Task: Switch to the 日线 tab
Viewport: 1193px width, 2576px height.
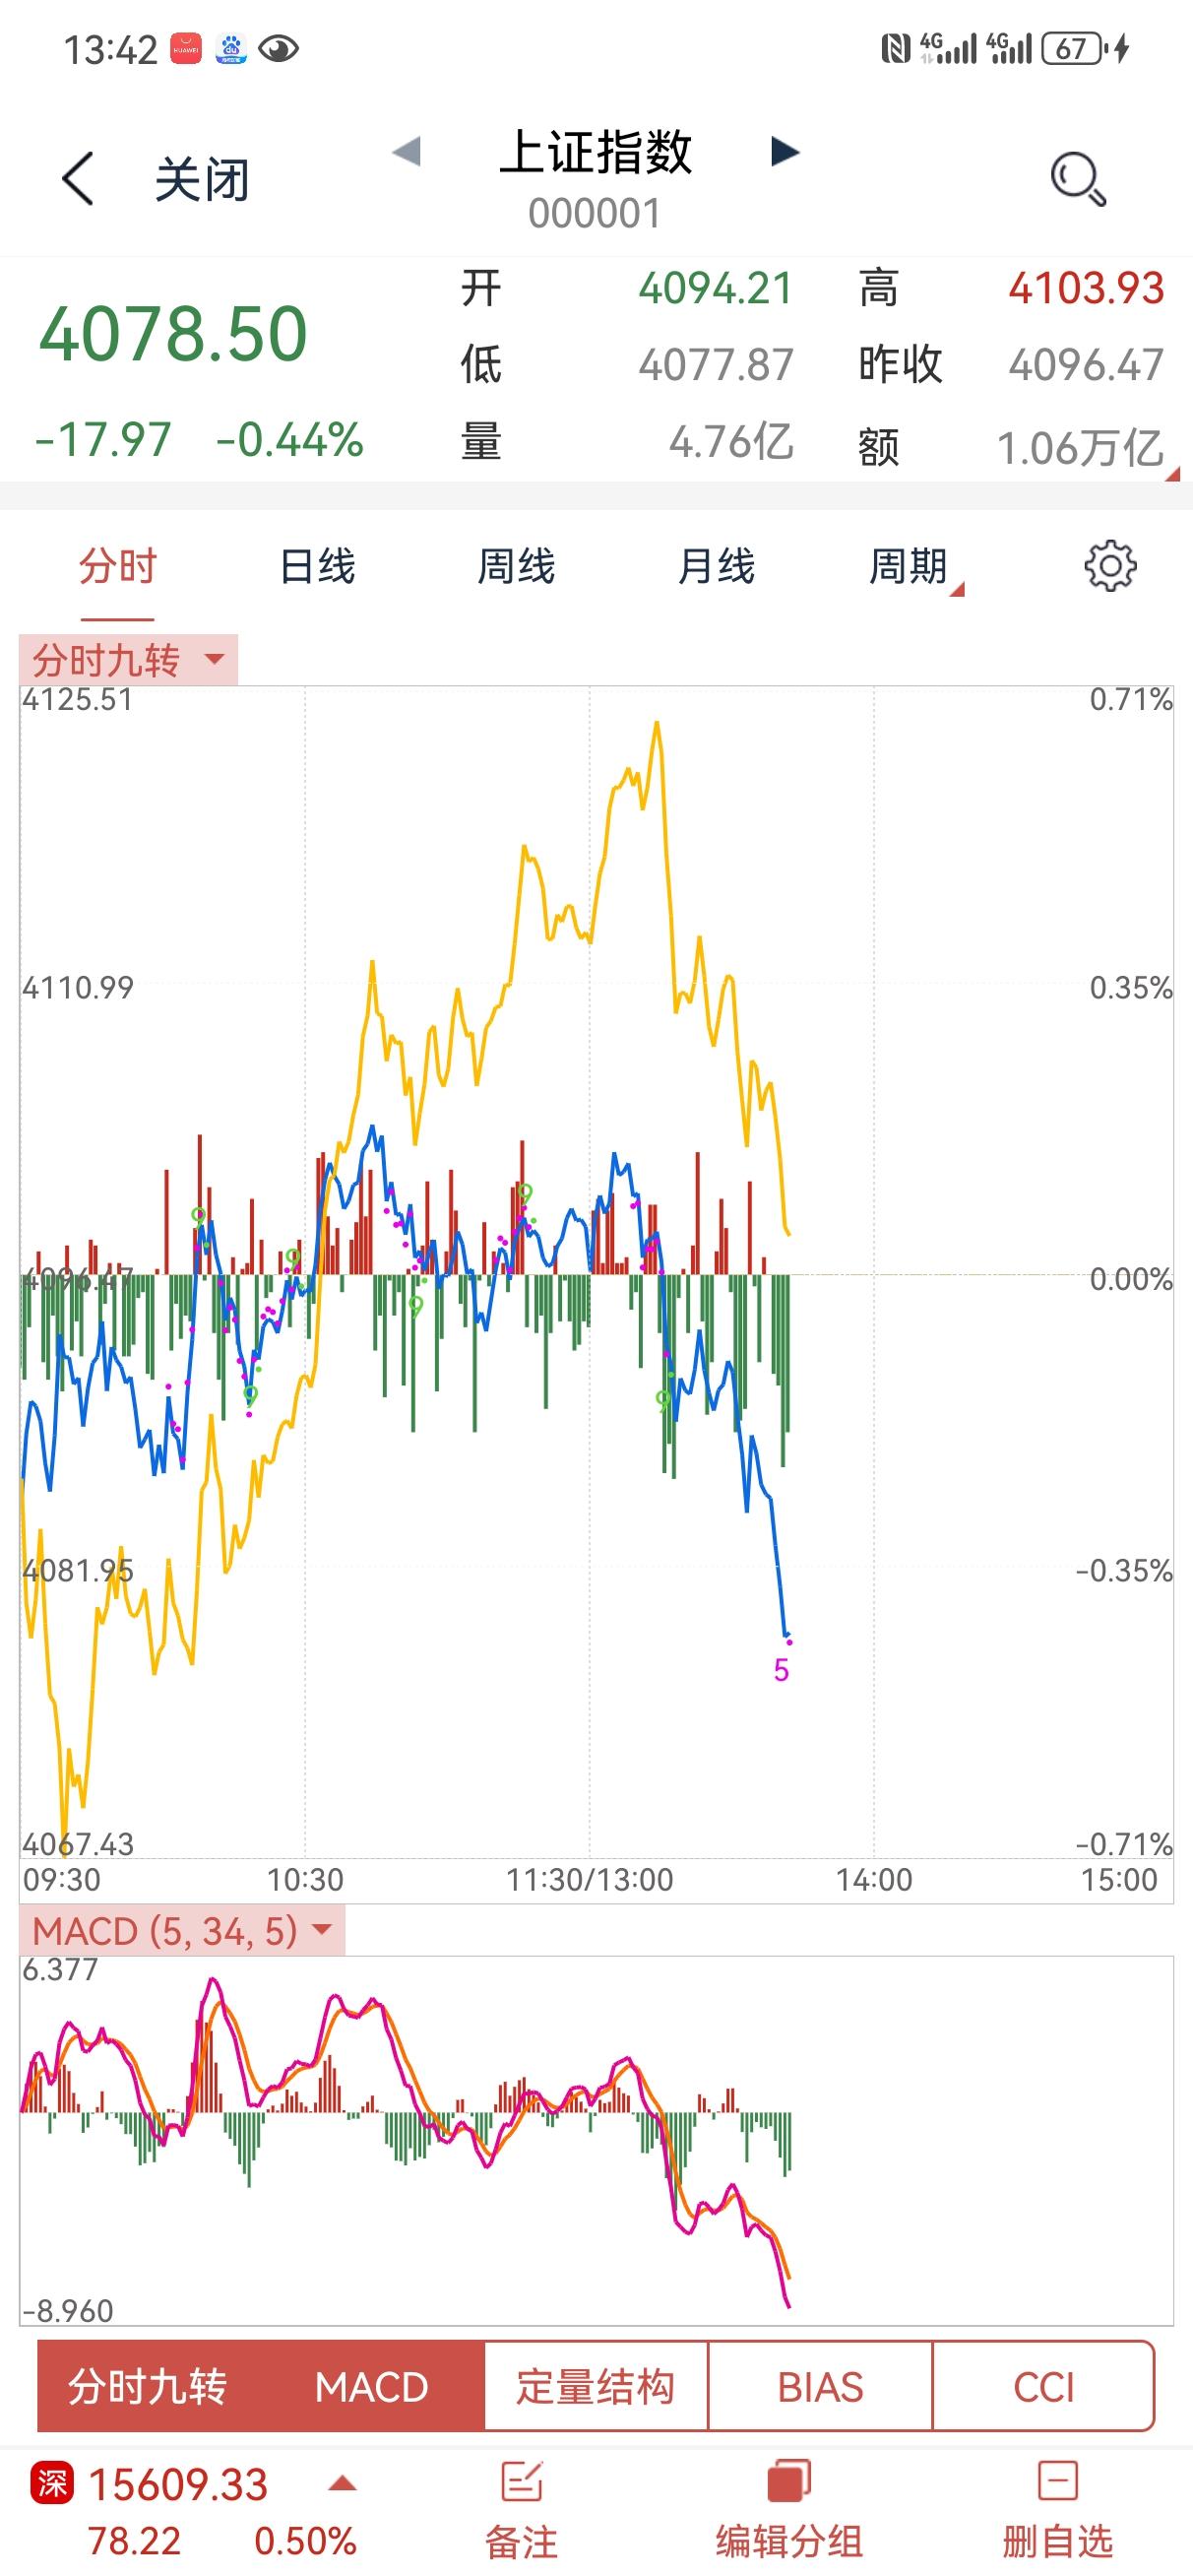Action: [x=317, y=566]
